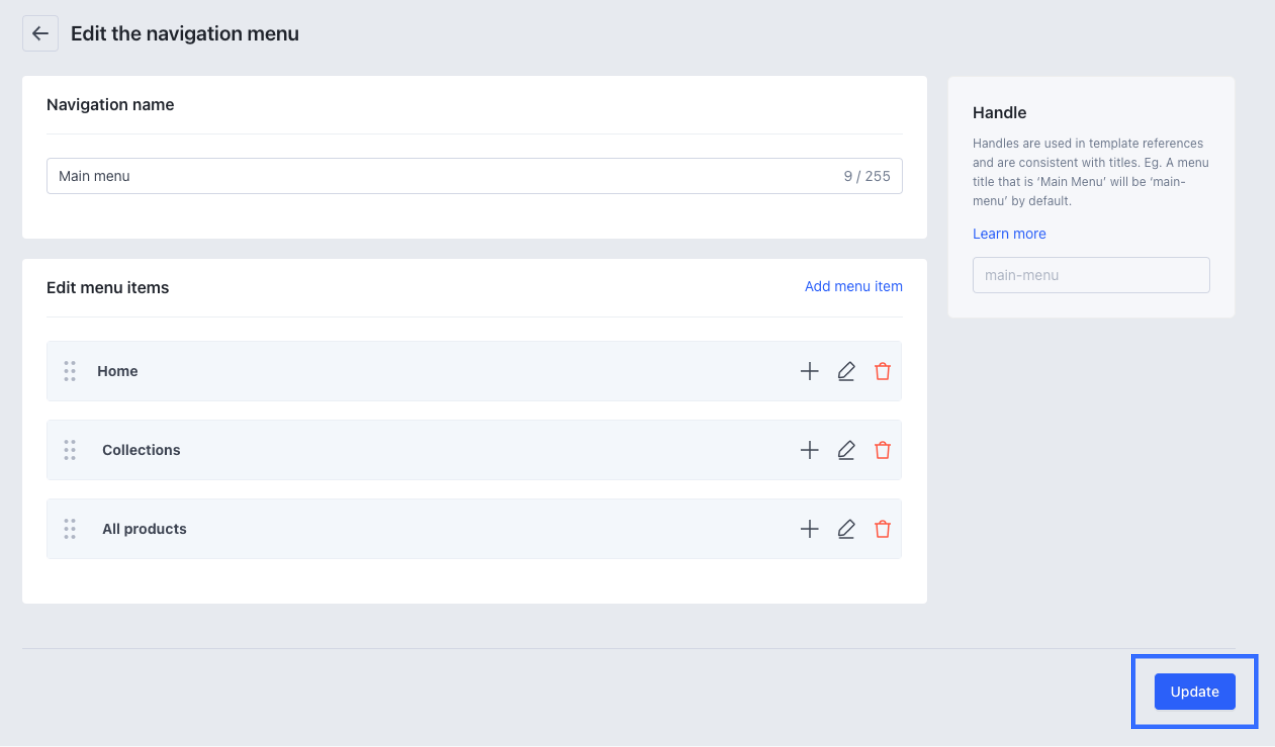
Task: Delete the All products menu item
Action: click(882, 529)
